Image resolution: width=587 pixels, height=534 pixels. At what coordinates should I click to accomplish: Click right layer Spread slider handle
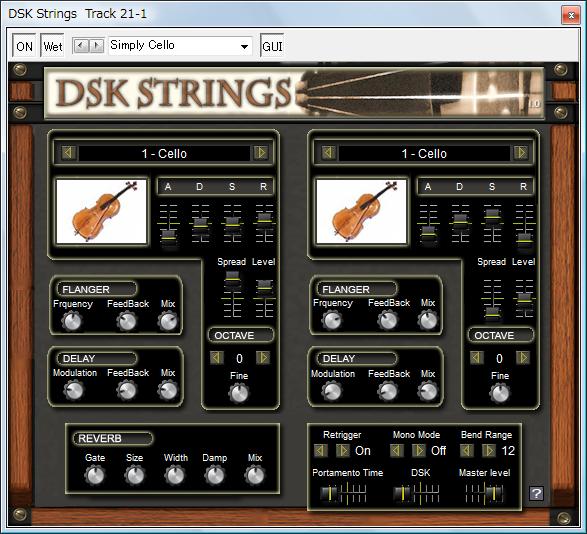point(492,314)
